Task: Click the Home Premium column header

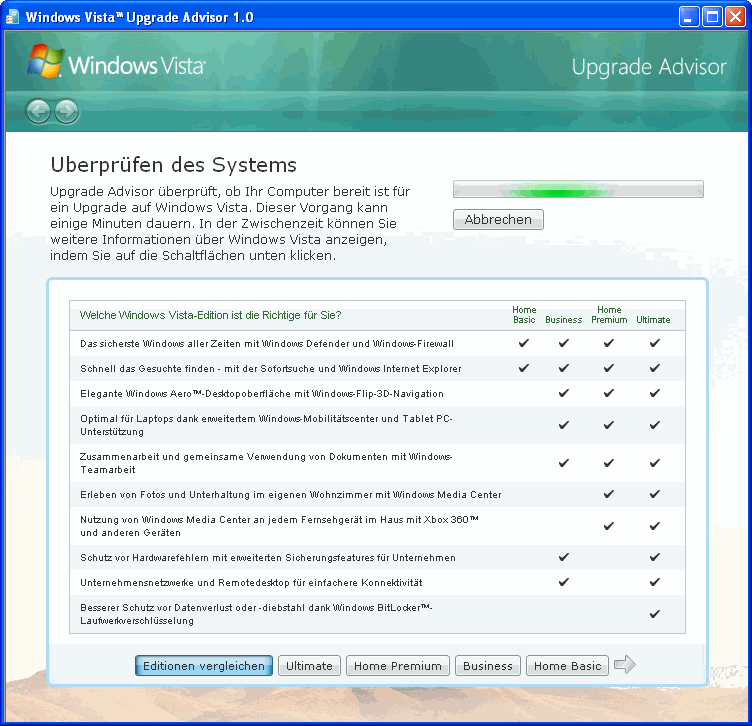Action: (x=609, y=315)
